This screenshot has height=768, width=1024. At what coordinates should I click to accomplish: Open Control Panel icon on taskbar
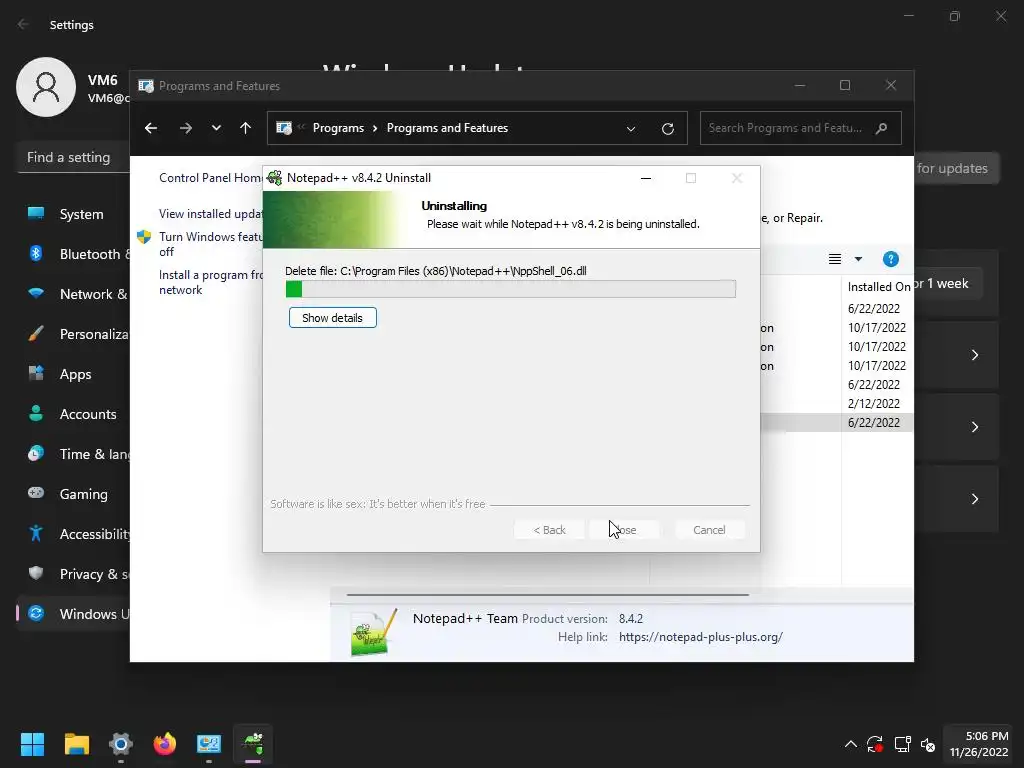209,744
